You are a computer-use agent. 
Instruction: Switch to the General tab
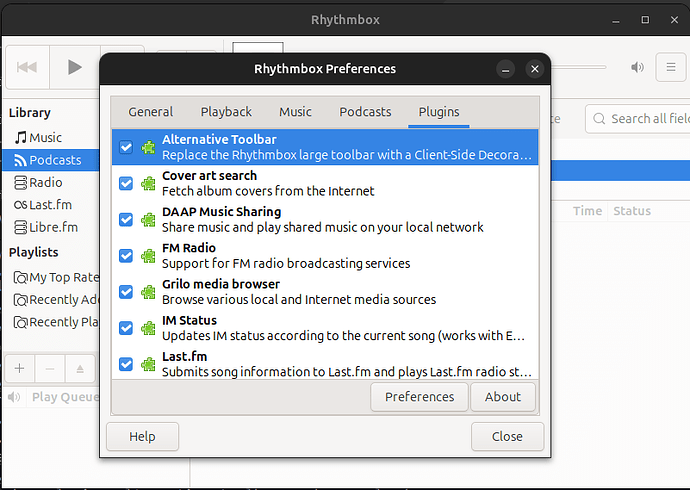pos(151,112)
